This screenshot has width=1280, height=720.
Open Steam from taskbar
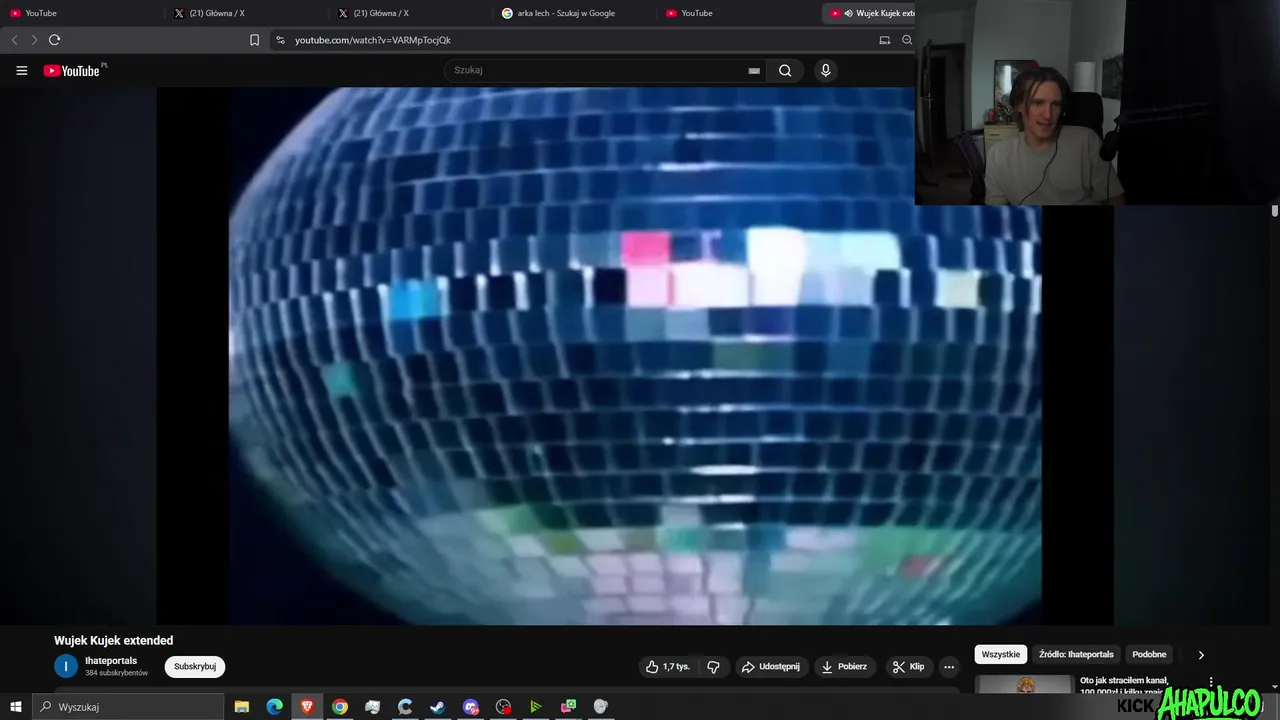click(438, 707)
